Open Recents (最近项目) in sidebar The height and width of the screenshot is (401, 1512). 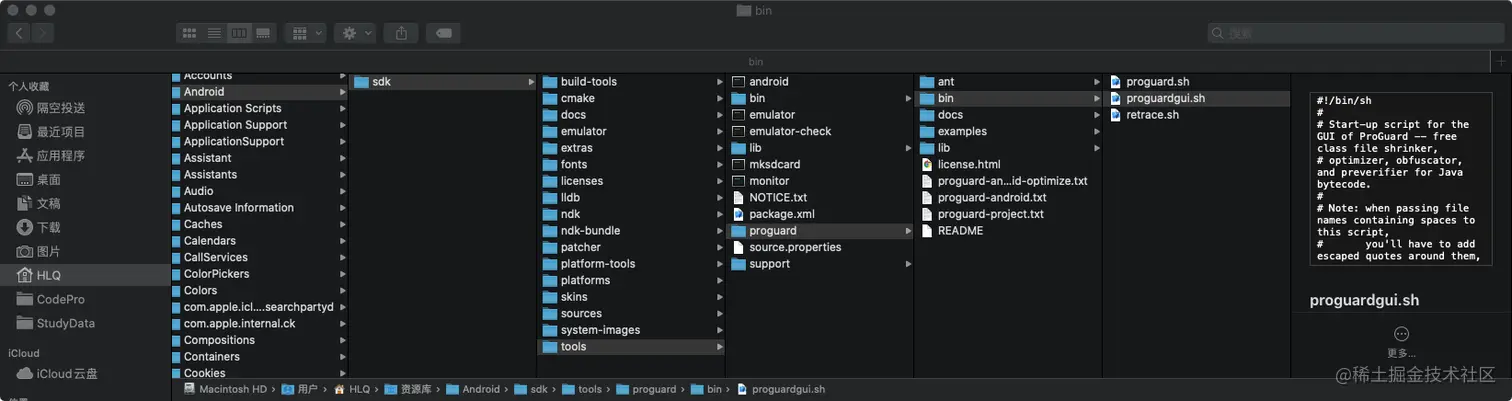coord(60,132)
